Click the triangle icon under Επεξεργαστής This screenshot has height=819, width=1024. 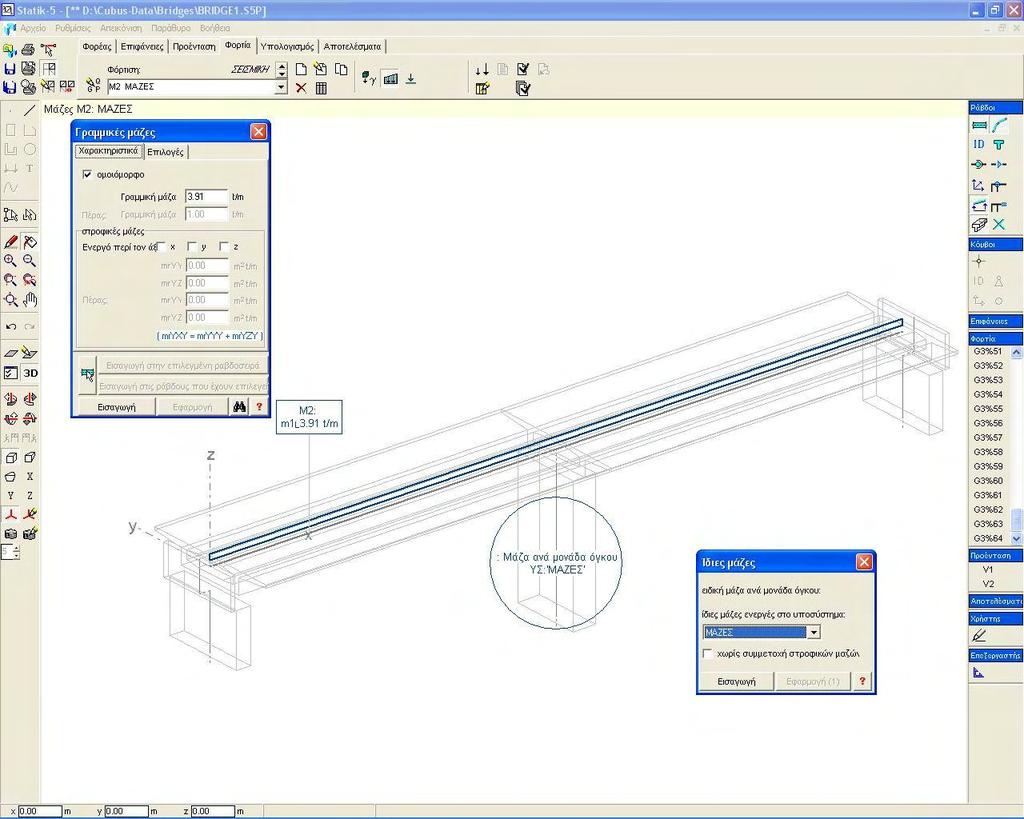(978, 672)
